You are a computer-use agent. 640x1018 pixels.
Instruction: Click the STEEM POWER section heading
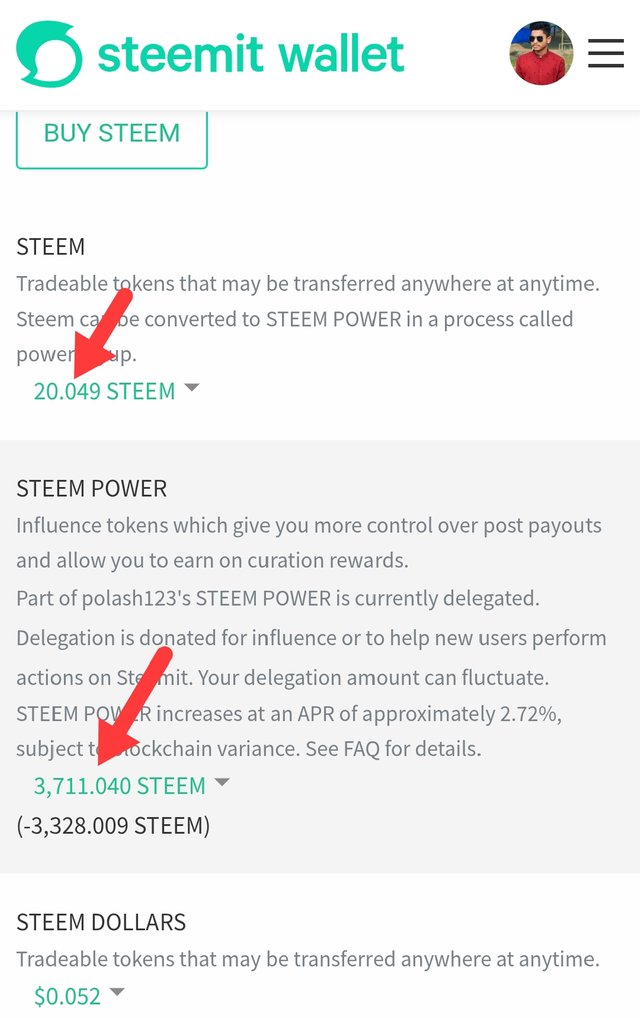(92, 488)
